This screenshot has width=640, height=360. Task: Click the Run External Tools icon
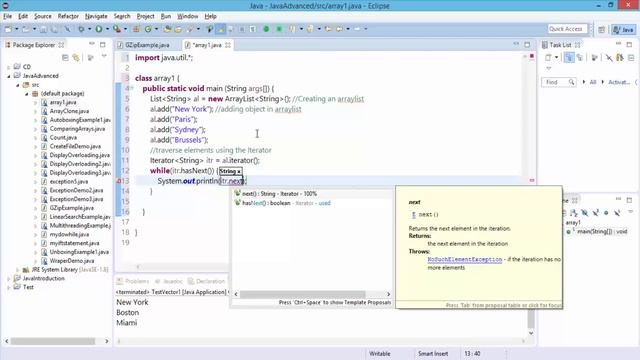click(117, 29)
